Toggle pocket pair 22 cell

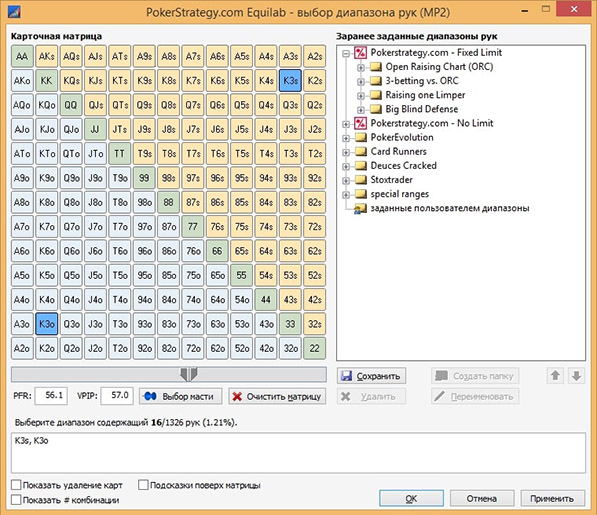[x=314, y=349]
